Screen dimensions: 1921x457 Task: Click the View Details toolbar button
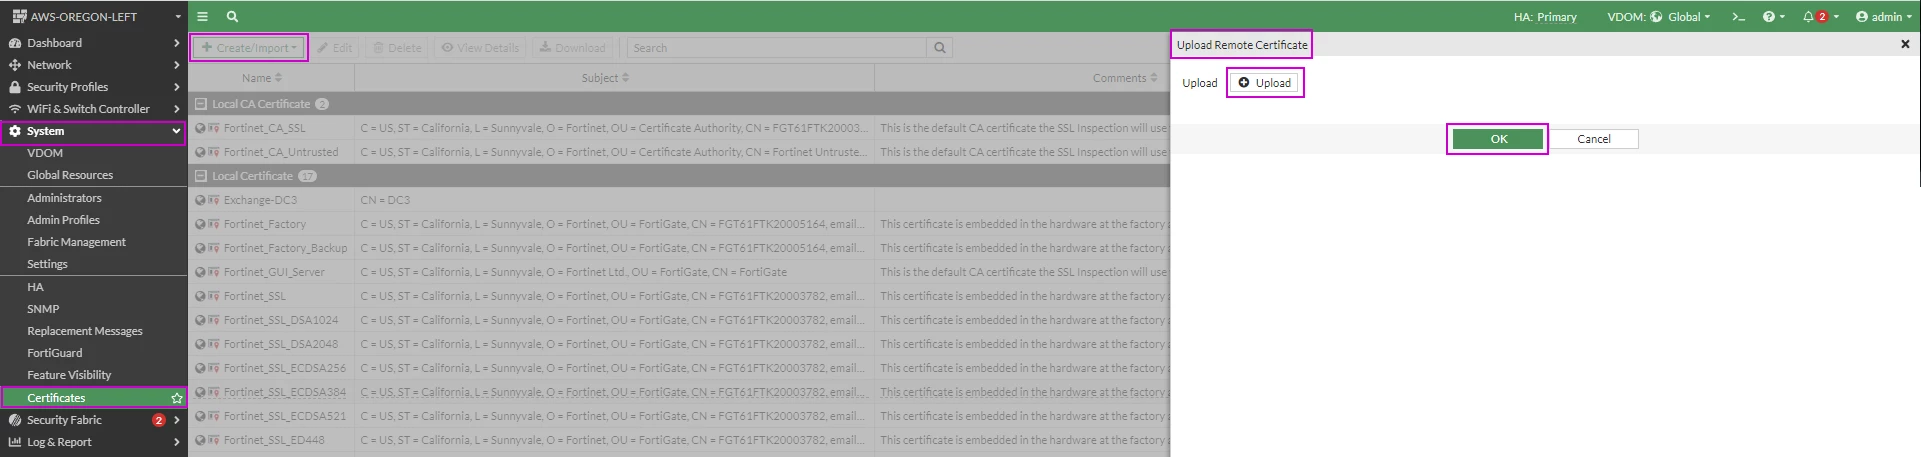480,47
